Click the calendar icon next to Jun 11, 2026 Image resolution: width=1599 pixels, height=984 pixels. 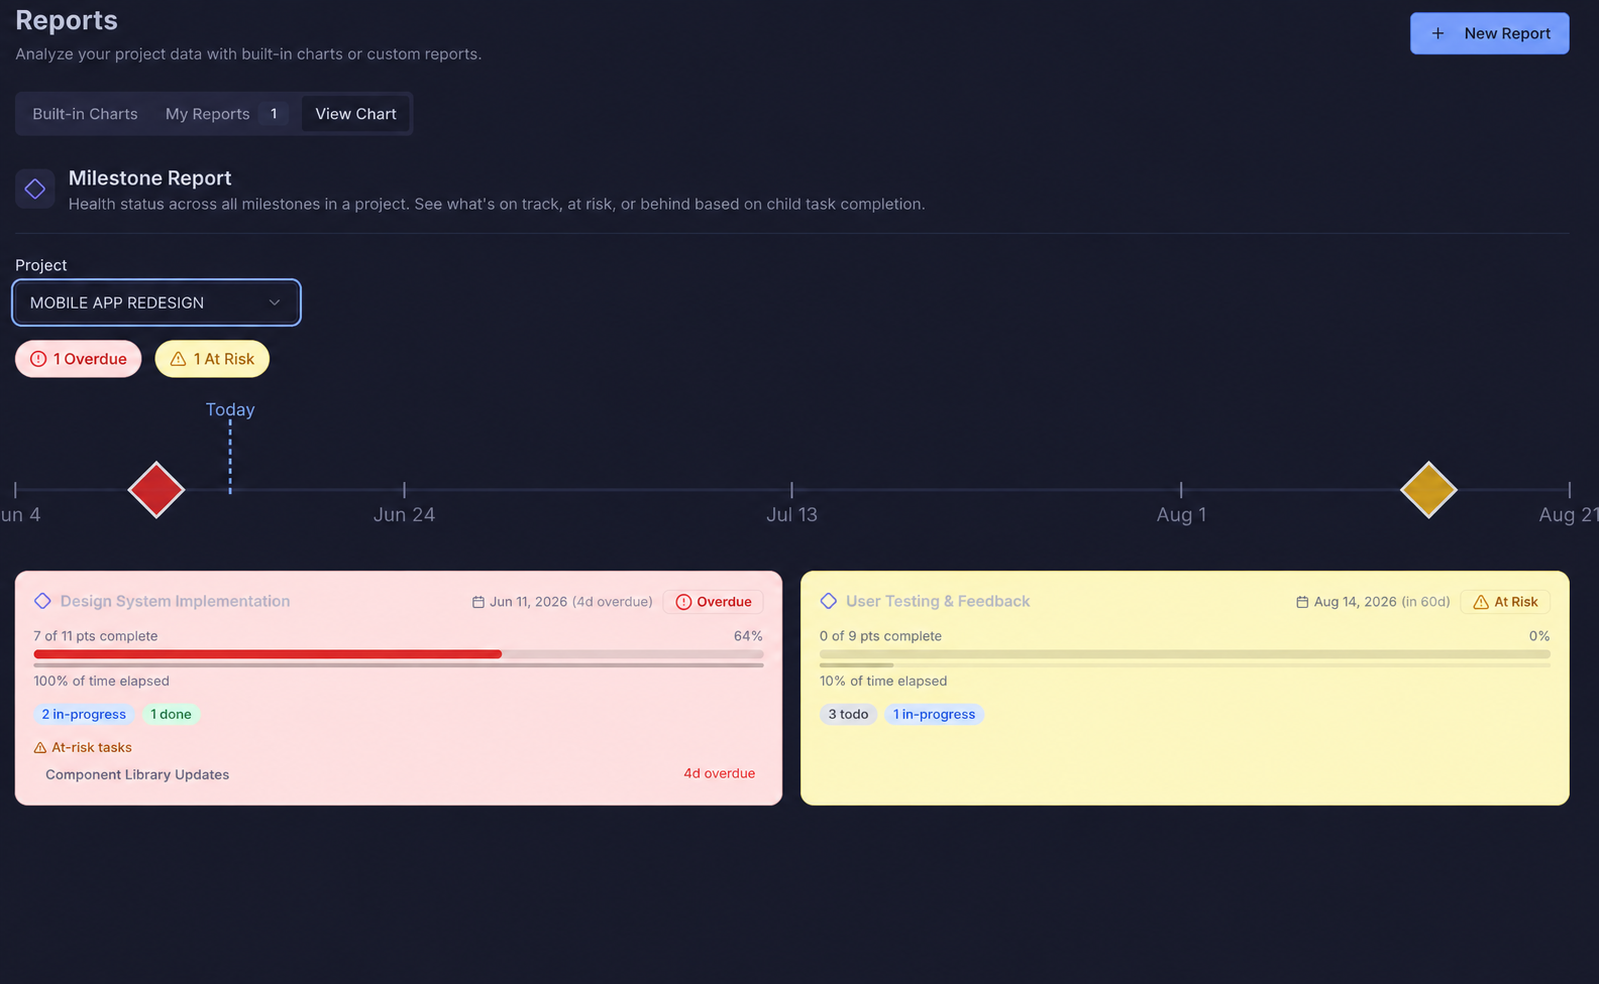tap(478, 602)
